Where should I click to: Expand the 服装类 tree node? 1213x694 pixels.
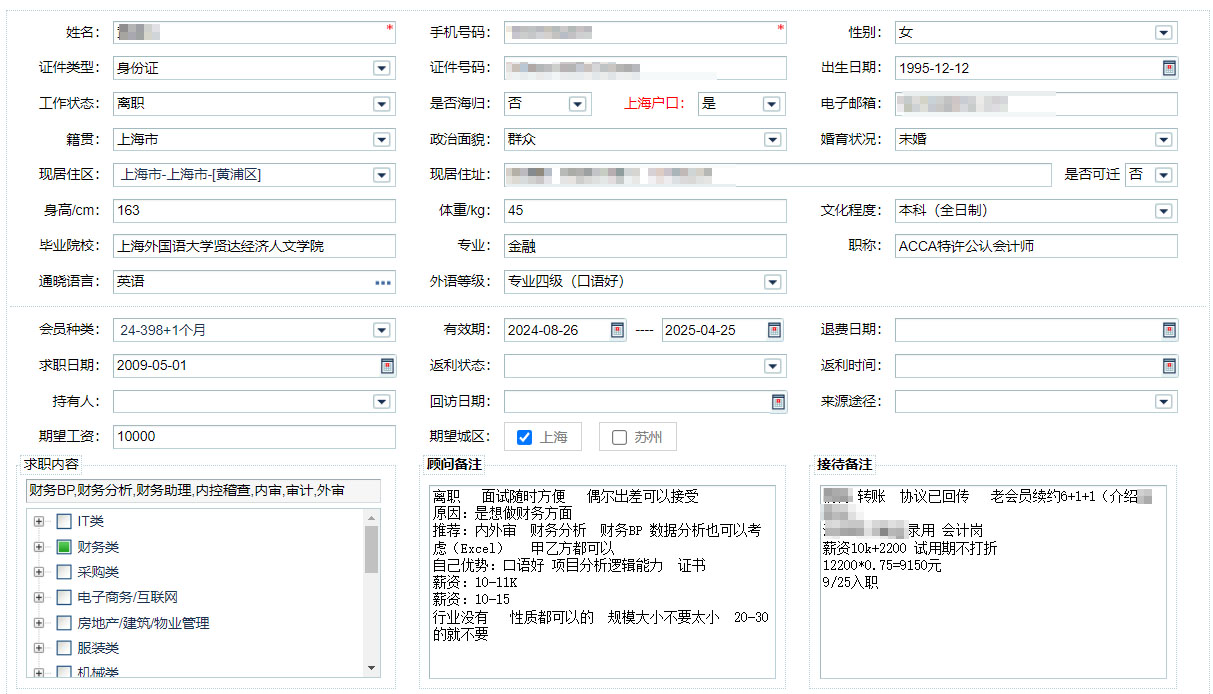39,648
